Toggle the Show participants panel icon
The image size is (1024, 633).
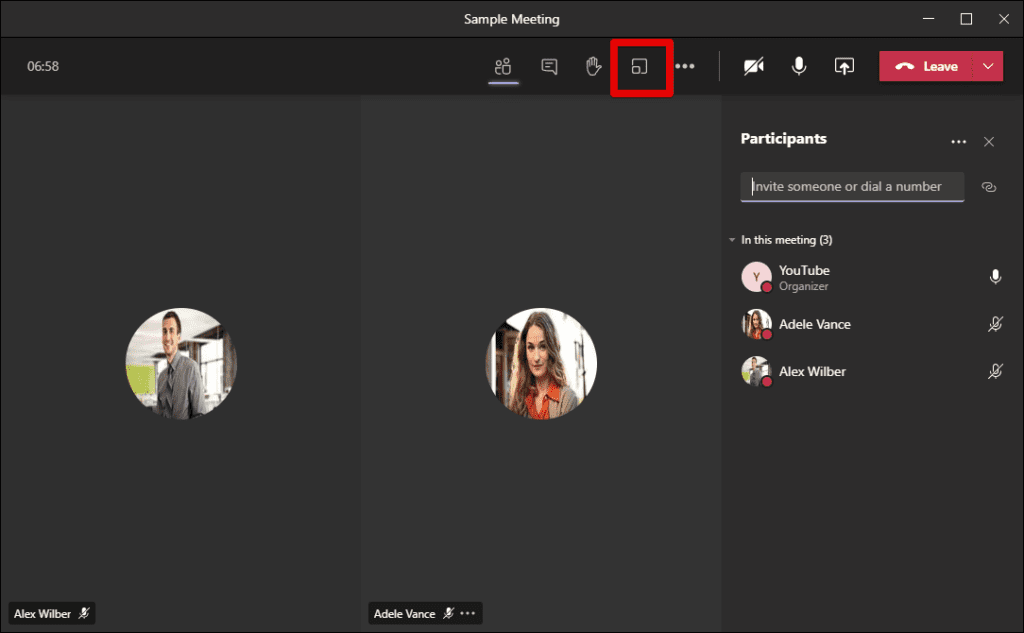click(x=503, y=67)
